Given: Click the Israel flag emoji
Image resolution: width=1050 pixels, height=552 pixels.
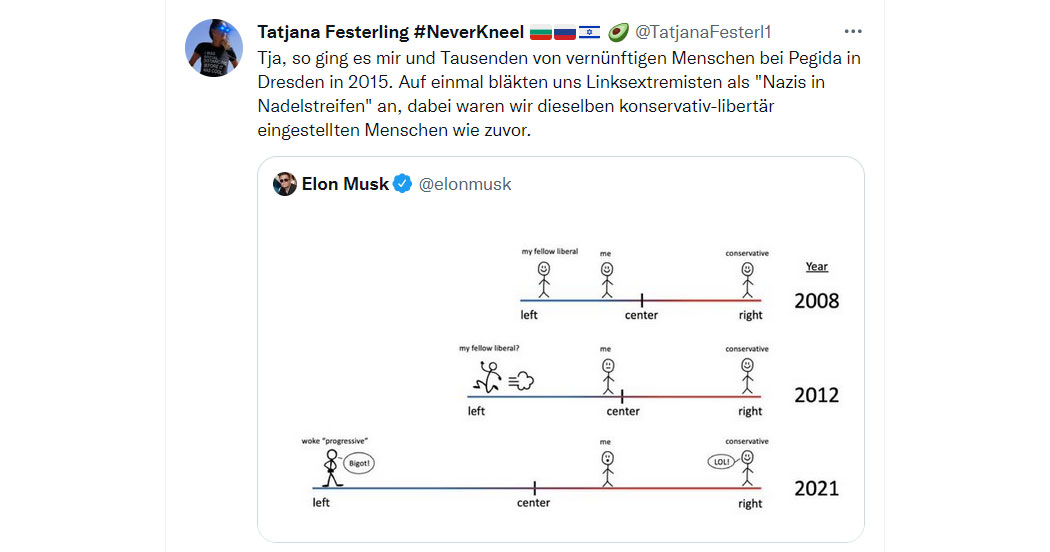Looking at the screenshot, I should [x=589, y=32].
